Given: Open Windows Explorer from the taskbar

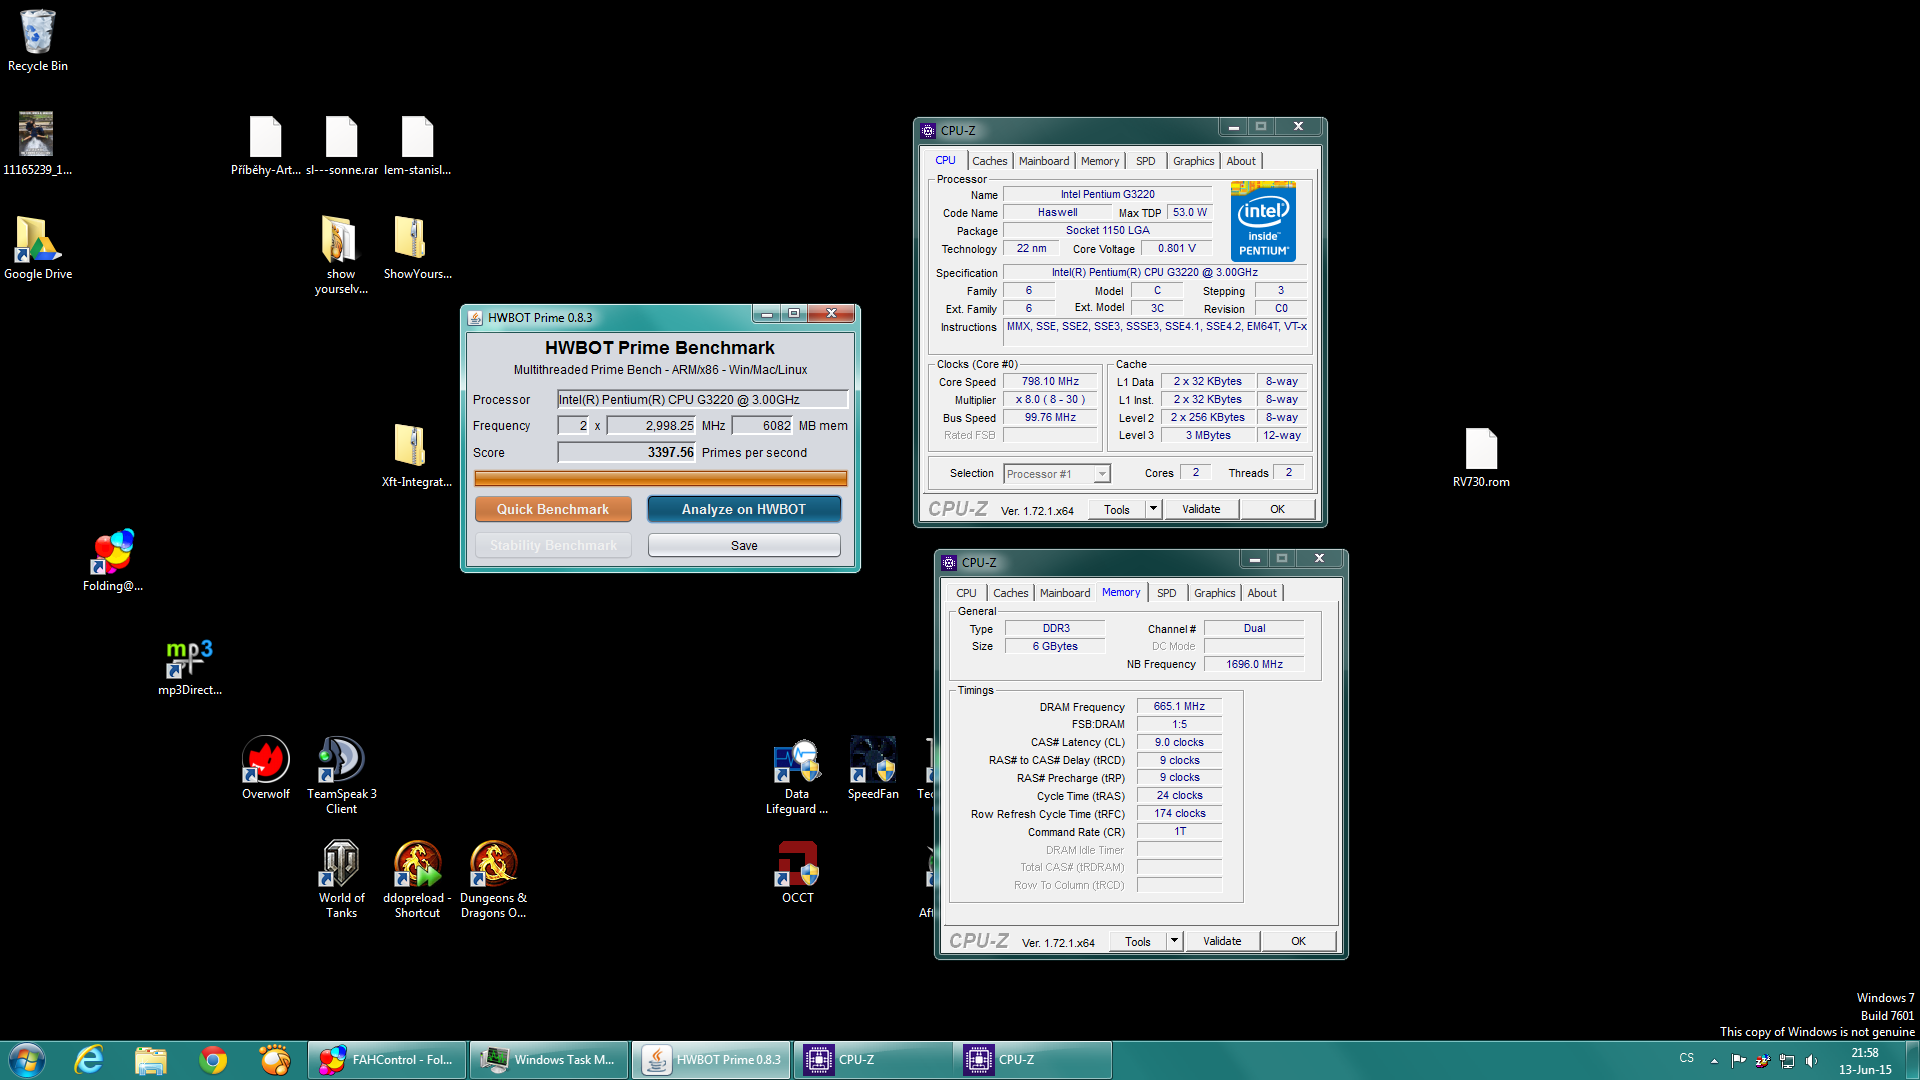Looking at the screenshot, I should (x=151, y=1060).
